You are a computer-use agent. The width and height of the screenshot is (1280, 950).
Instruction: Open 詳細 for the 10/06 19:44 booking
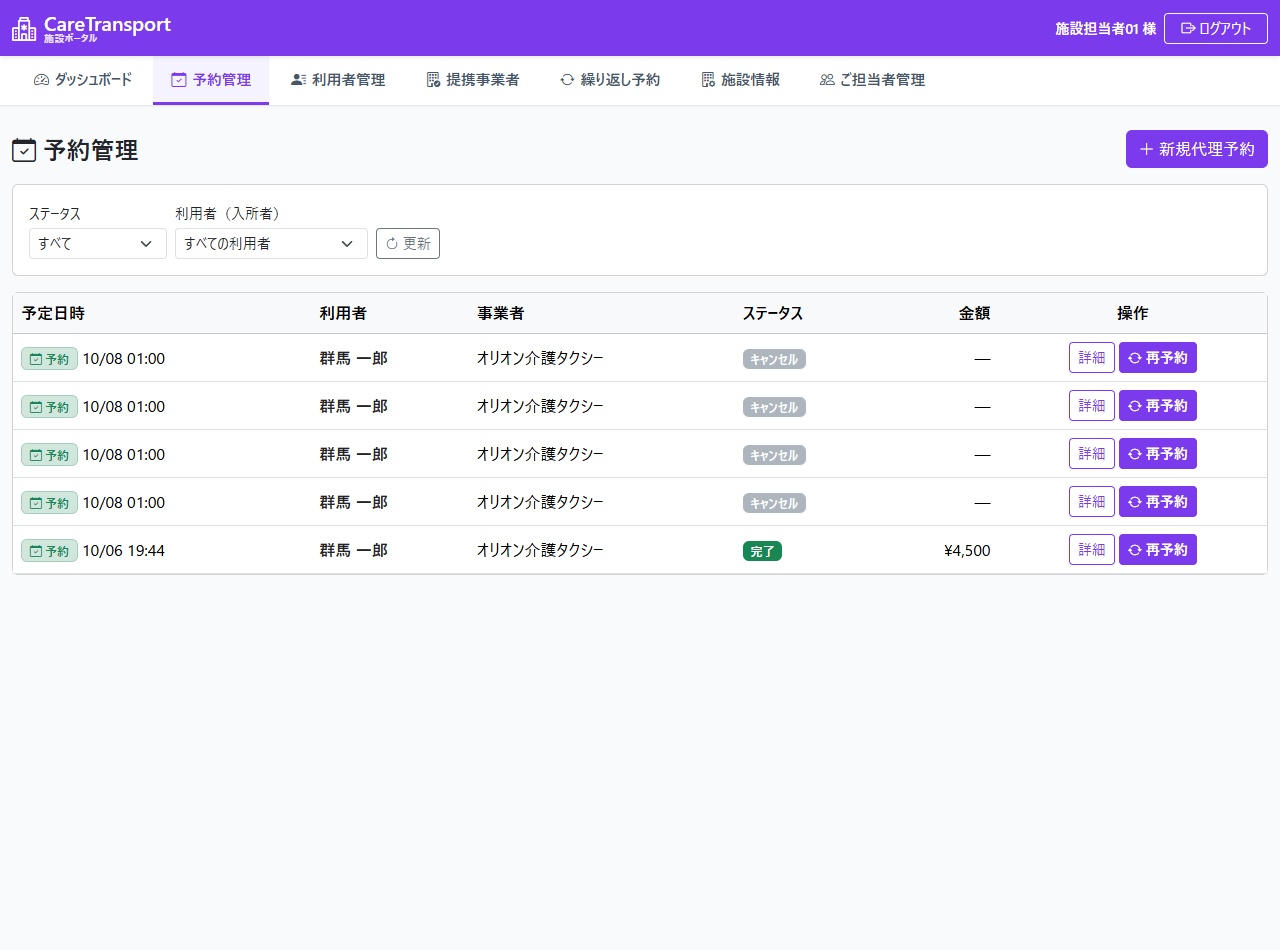[1092, 549]
